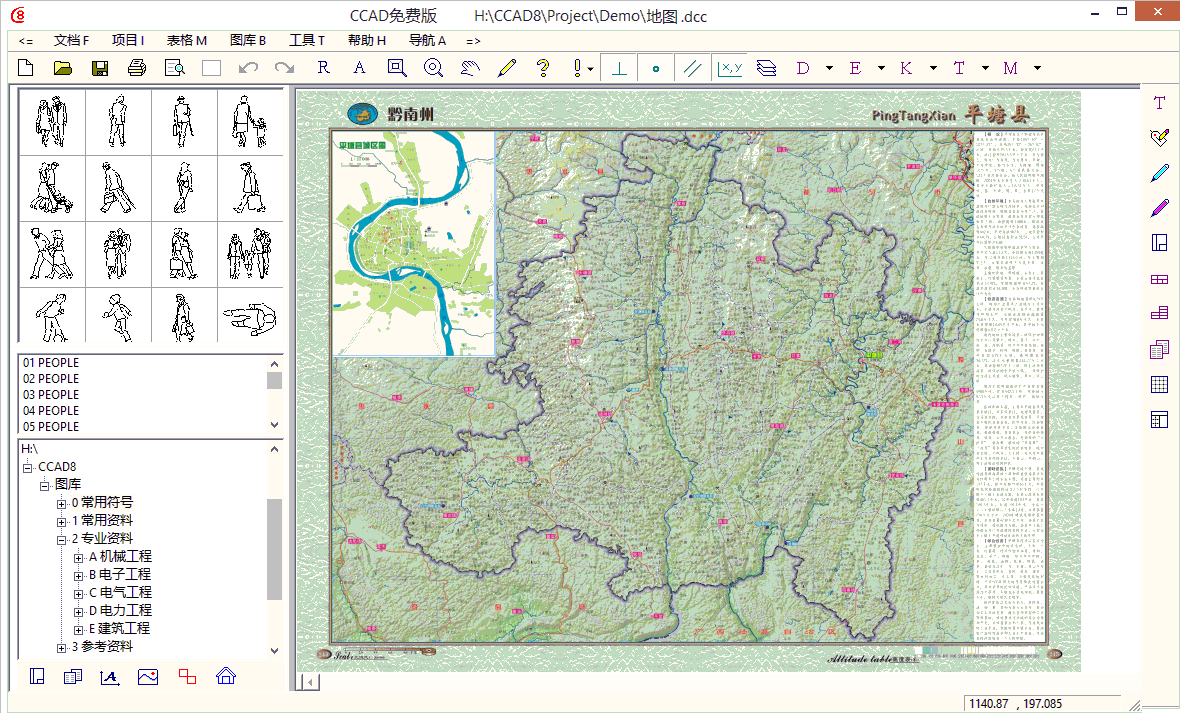Click the red overlapping squares icon
The image size is (1180, 713).
pos(187,676)
